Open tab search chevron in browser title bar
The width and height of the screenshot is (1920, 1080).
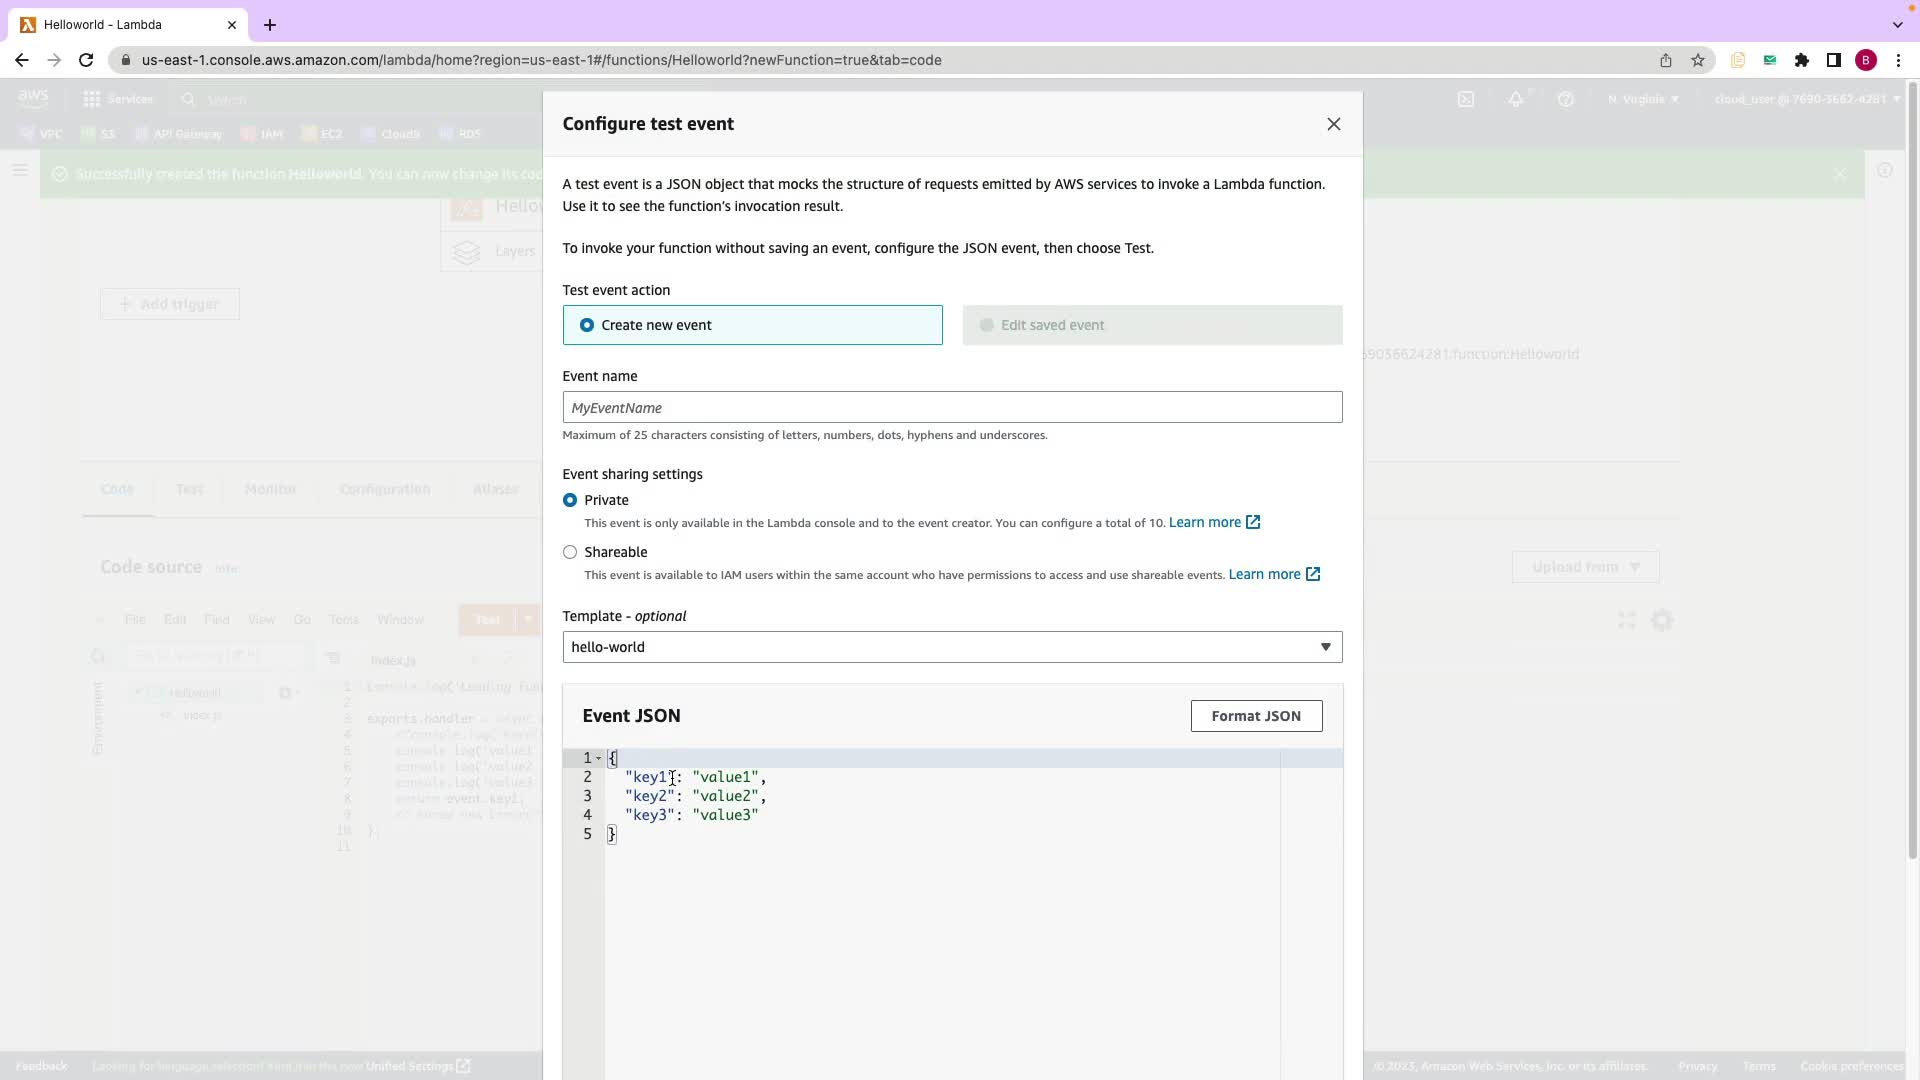[x=1897, y=25]
